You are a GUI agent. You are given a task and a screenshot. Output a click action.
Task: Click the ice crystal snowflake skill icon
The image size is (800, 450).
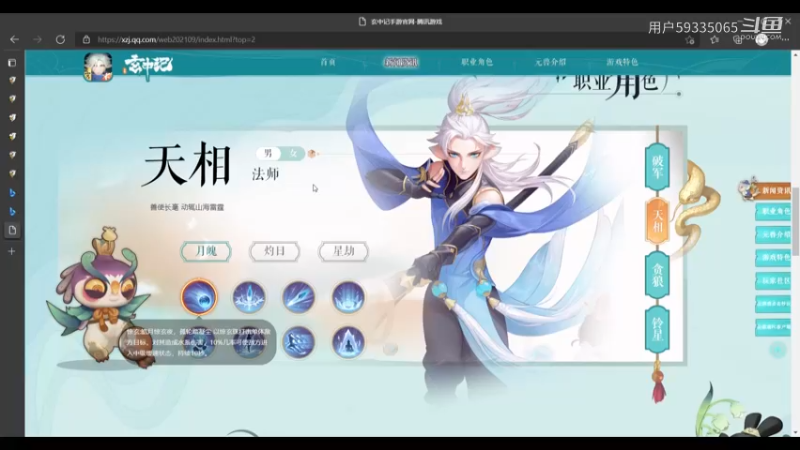[x=249, y=297]
